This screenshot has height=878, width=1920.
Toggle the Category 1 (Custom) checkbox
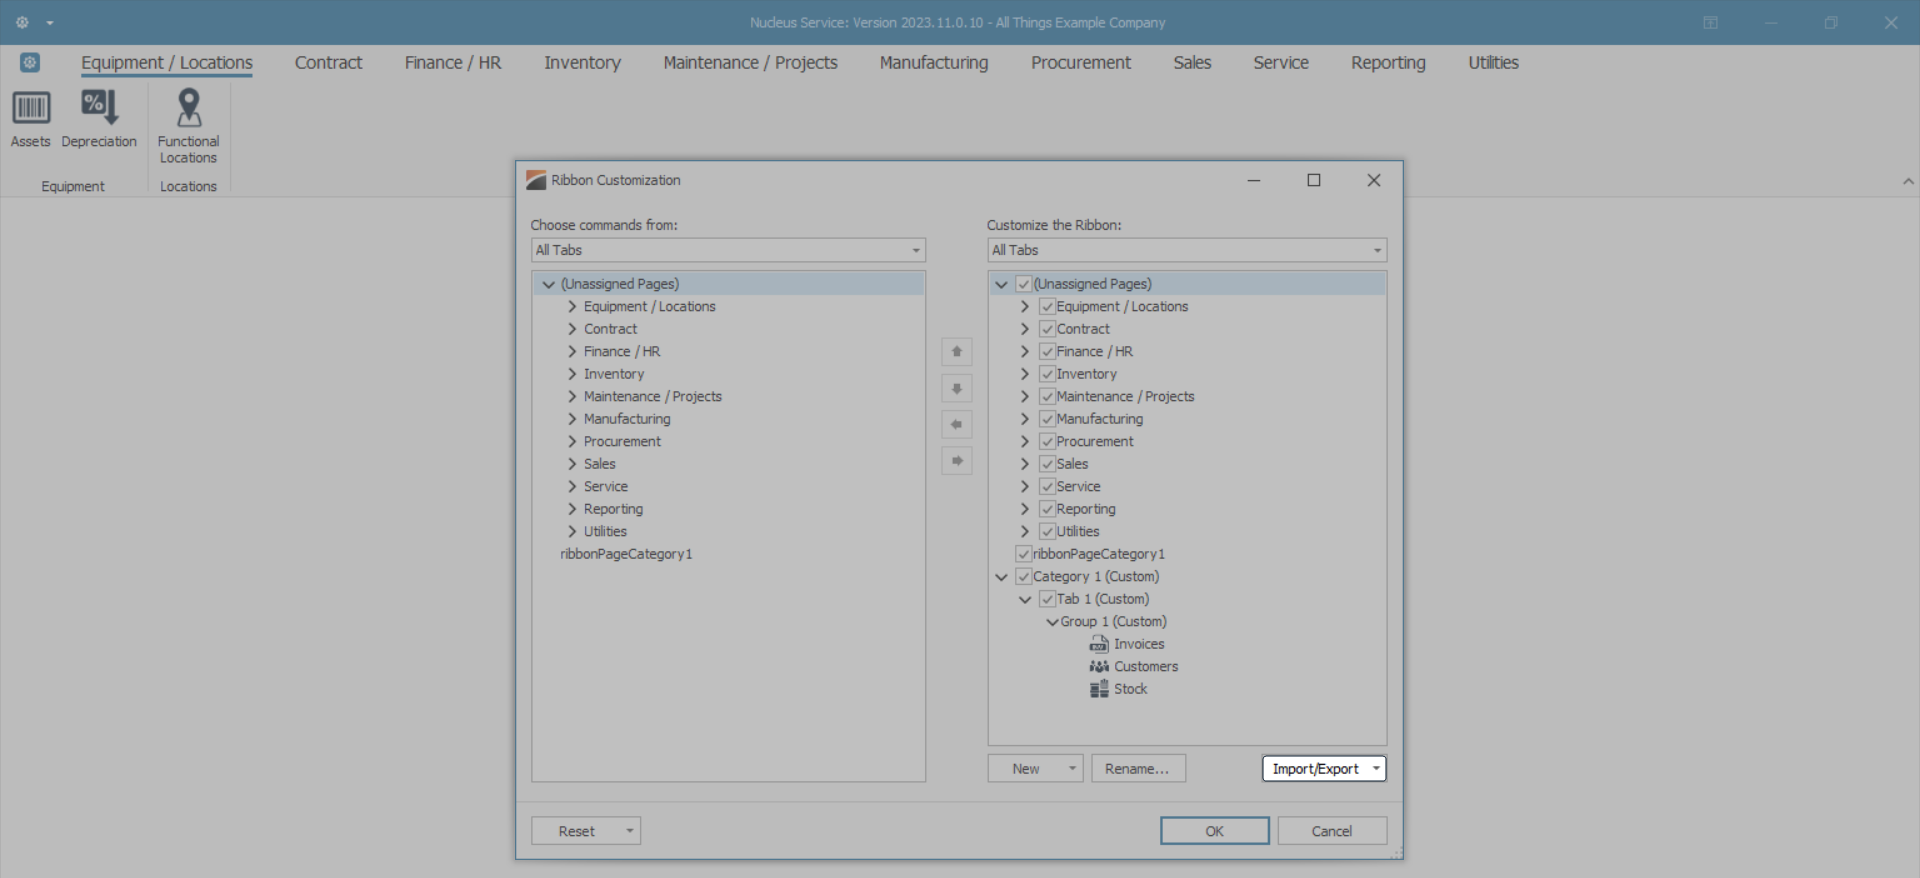pos(1023,577)
